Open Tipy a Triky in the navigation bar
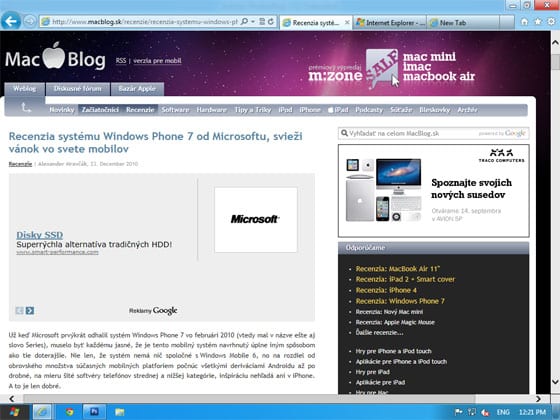Image resolution: width=560 pixels, height=420 pixels. coord(252,110)
